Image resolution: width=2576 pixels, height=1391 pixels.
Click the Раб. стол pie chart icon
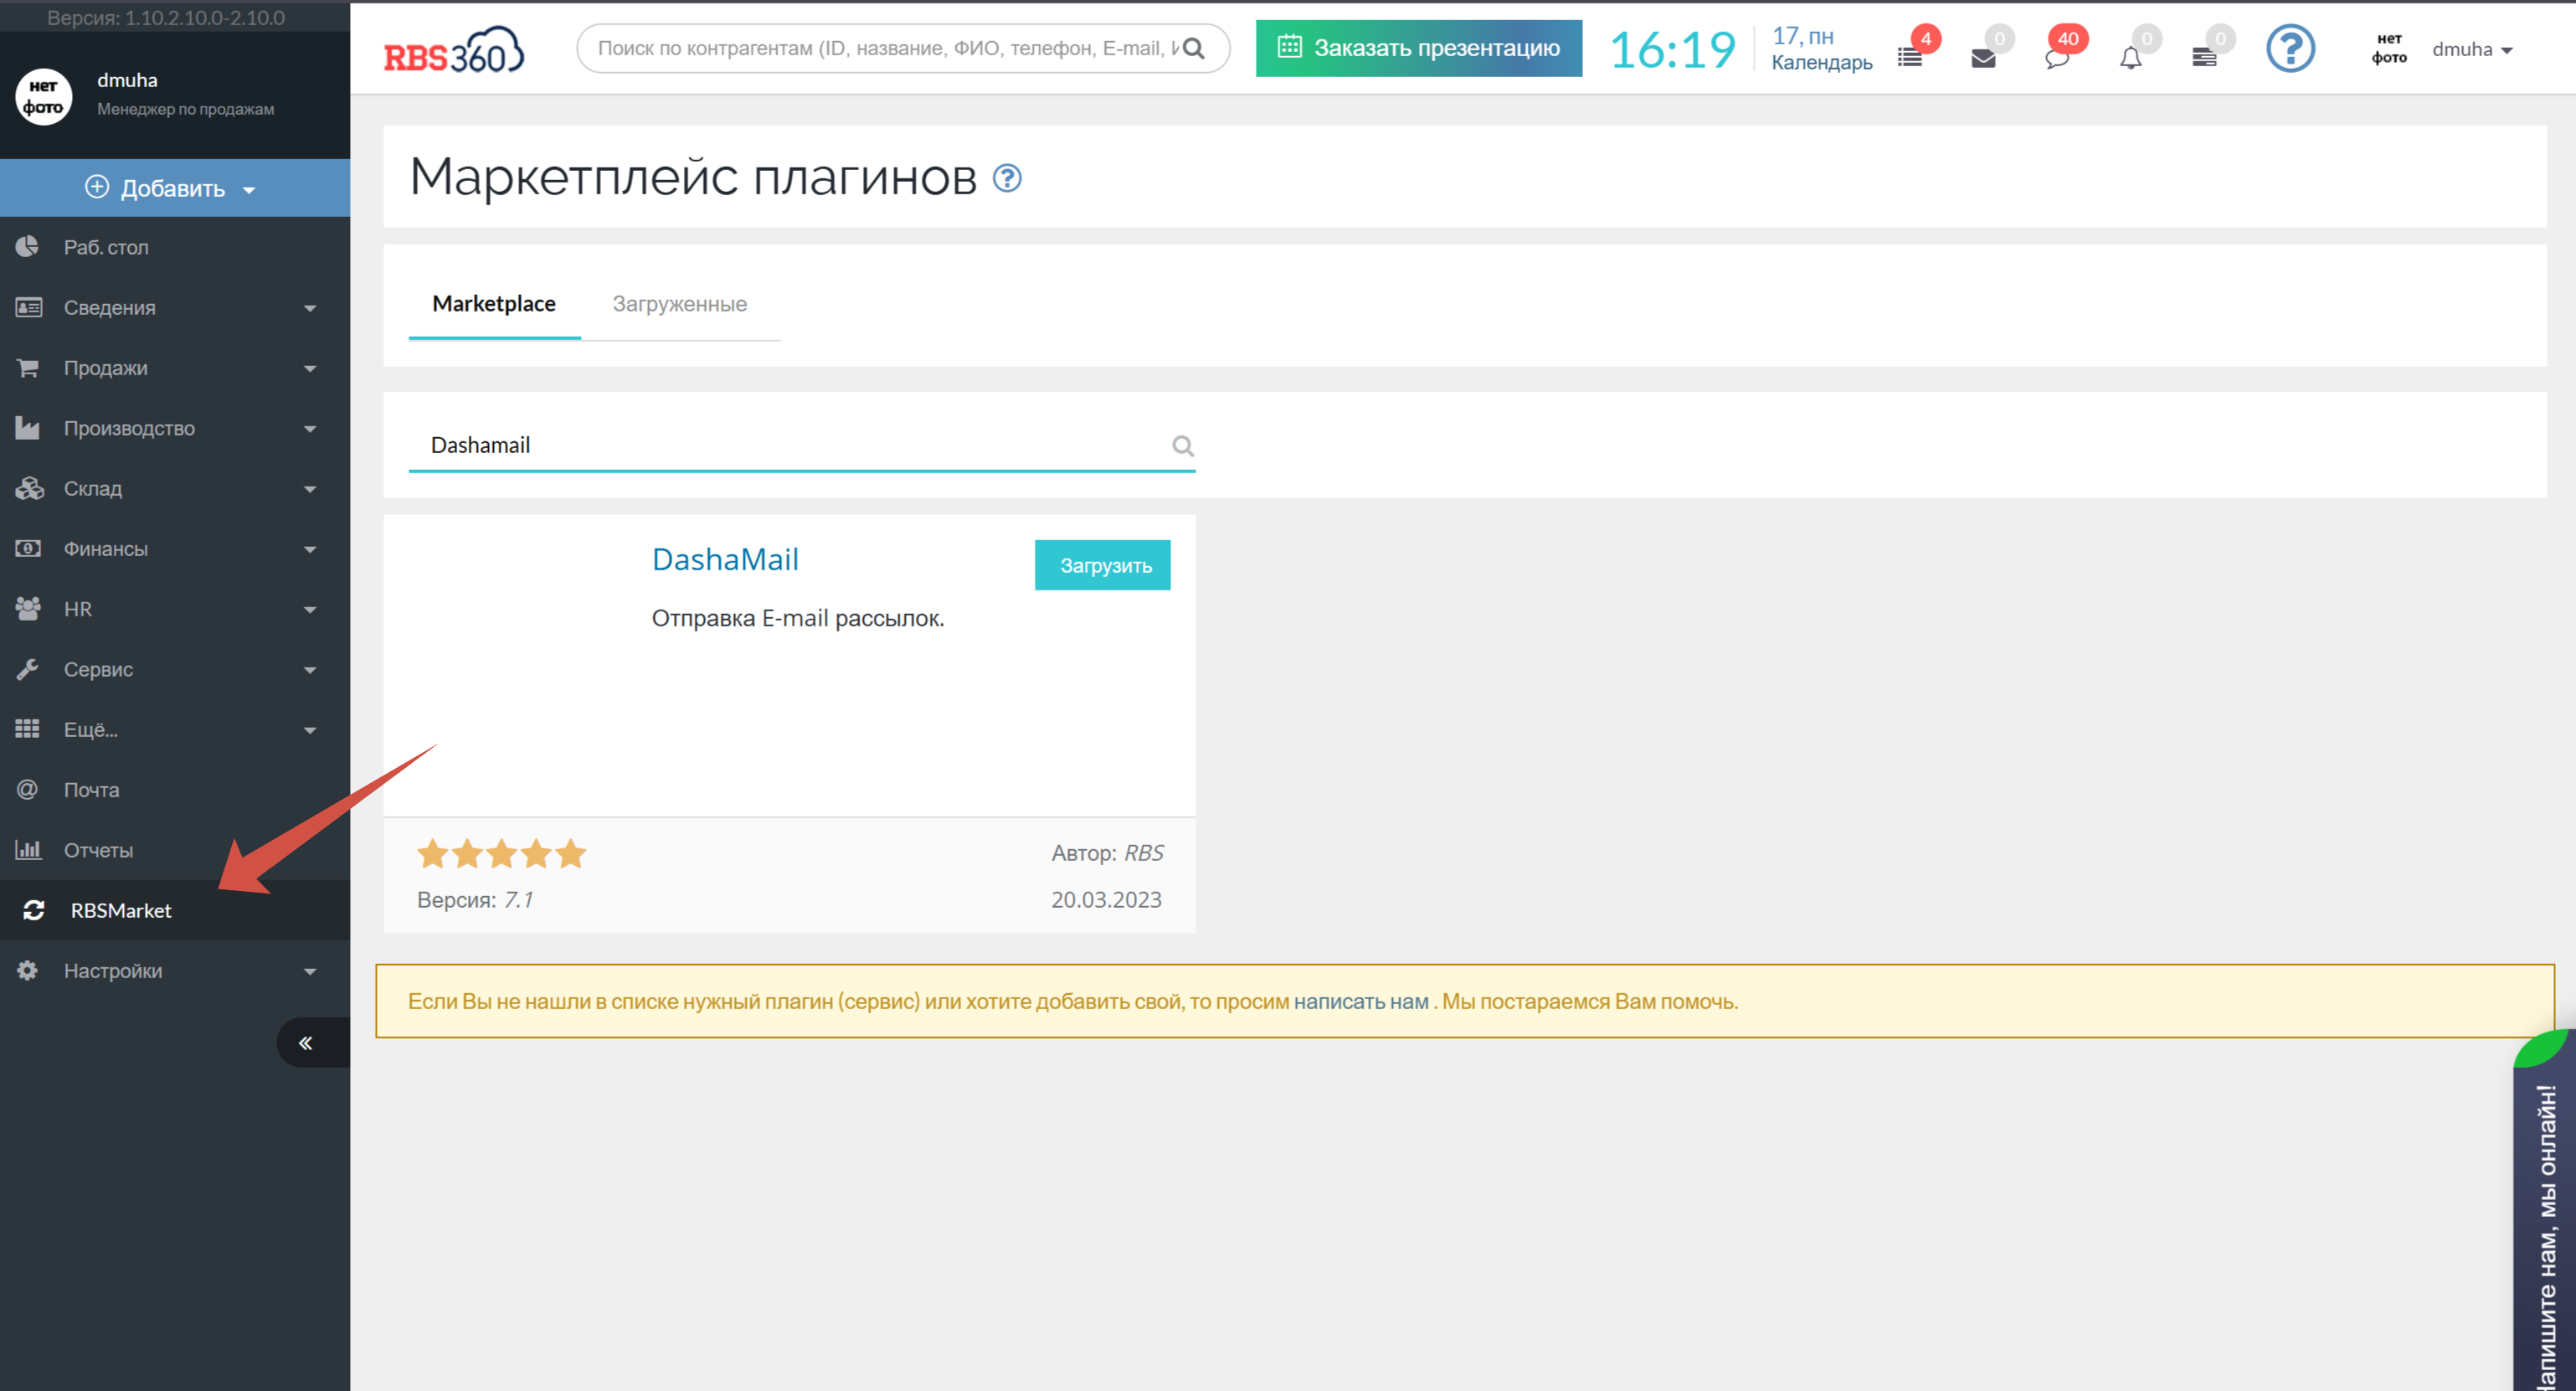click(x=28, y=247)
